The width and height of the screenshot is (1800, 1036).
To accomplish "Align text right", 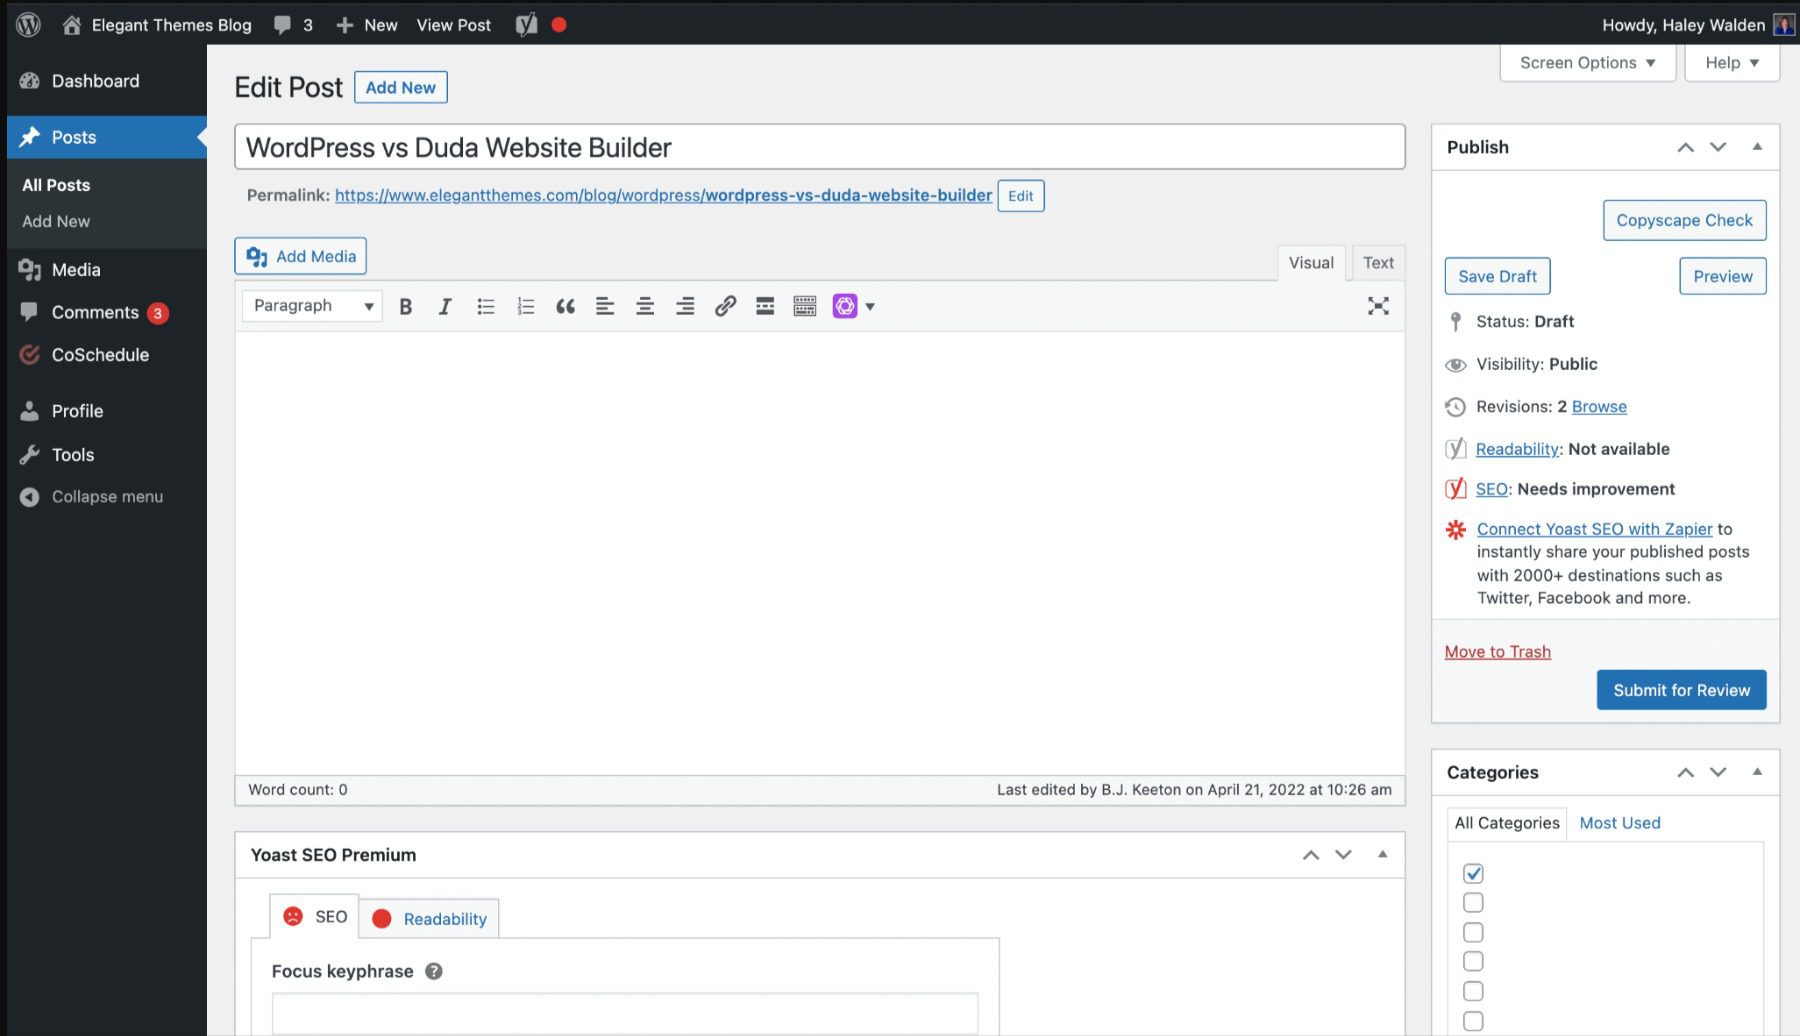I will tap(685, 306).
